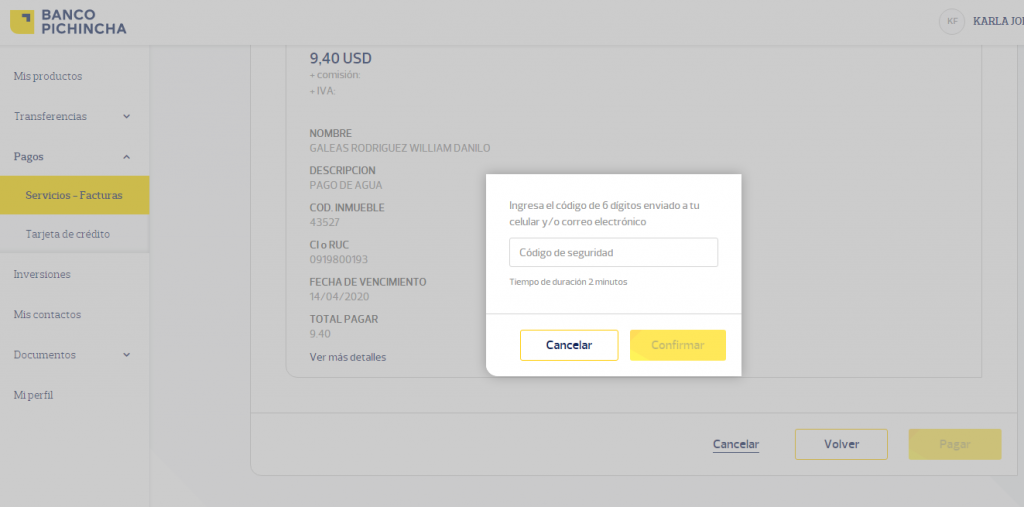This screenshot has height=507, width=1024.
Task: Collapse the Pagos menu chevron
Action: click(x=127, y=157)
